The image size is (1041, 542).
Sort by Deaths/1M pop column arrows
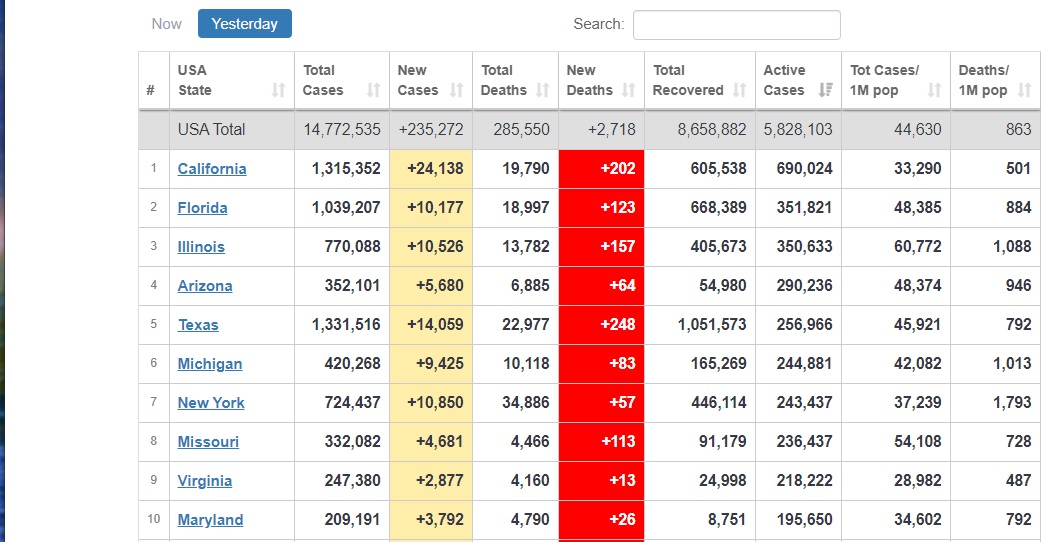(x=1024, y=90)
